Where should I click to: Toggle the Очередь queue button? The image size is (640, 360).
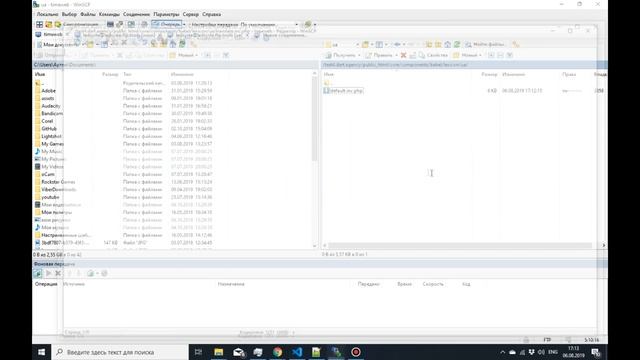(166, 24)
